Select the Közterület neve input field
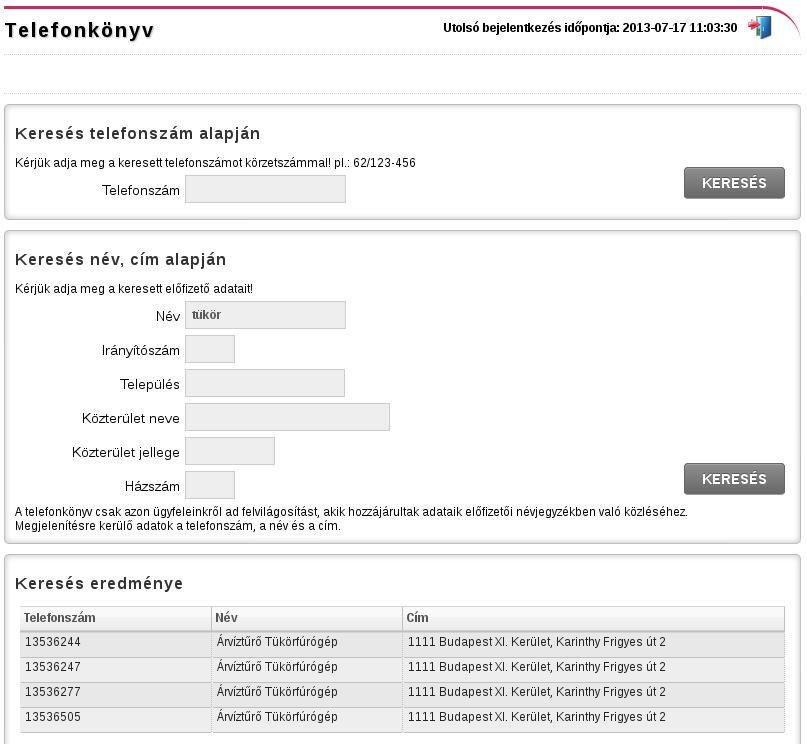This screenshot has height=744, width=807. tap(287, 417)
